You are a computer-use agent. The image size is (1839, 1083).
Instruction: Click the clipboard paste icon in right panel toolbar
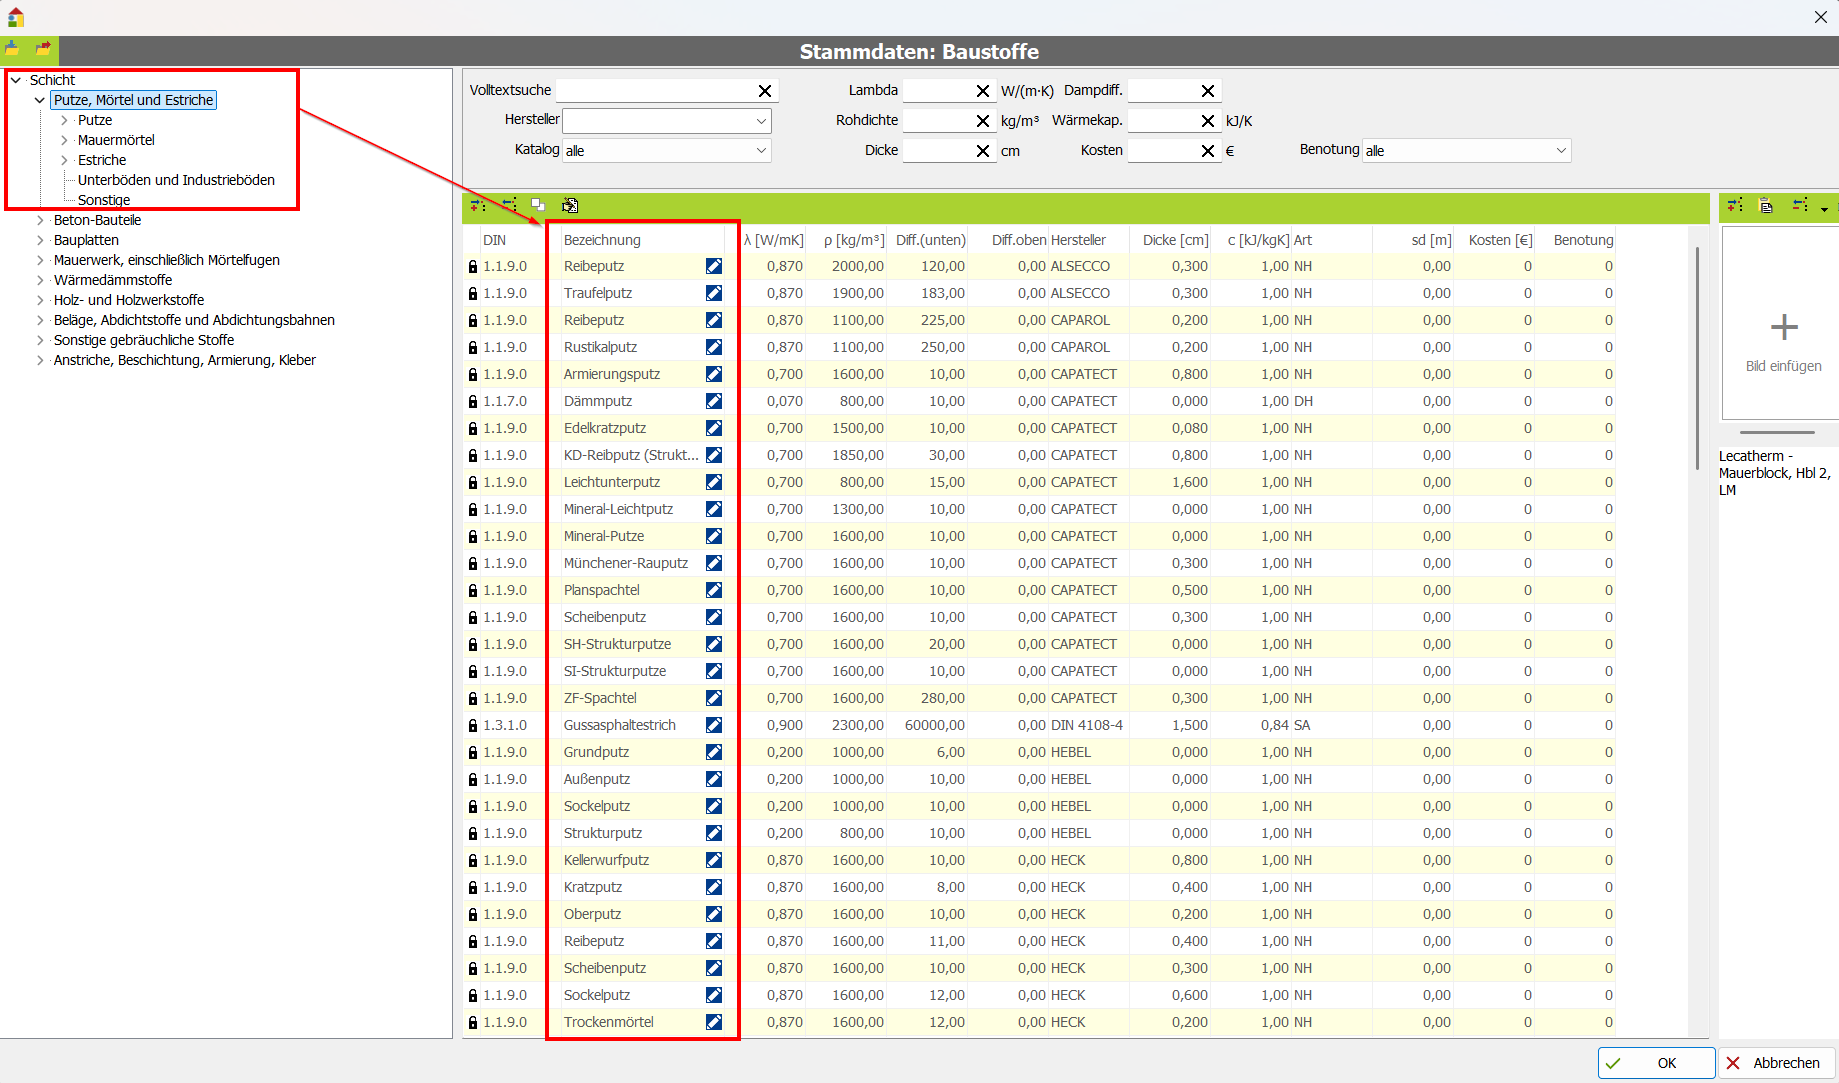1766,205
